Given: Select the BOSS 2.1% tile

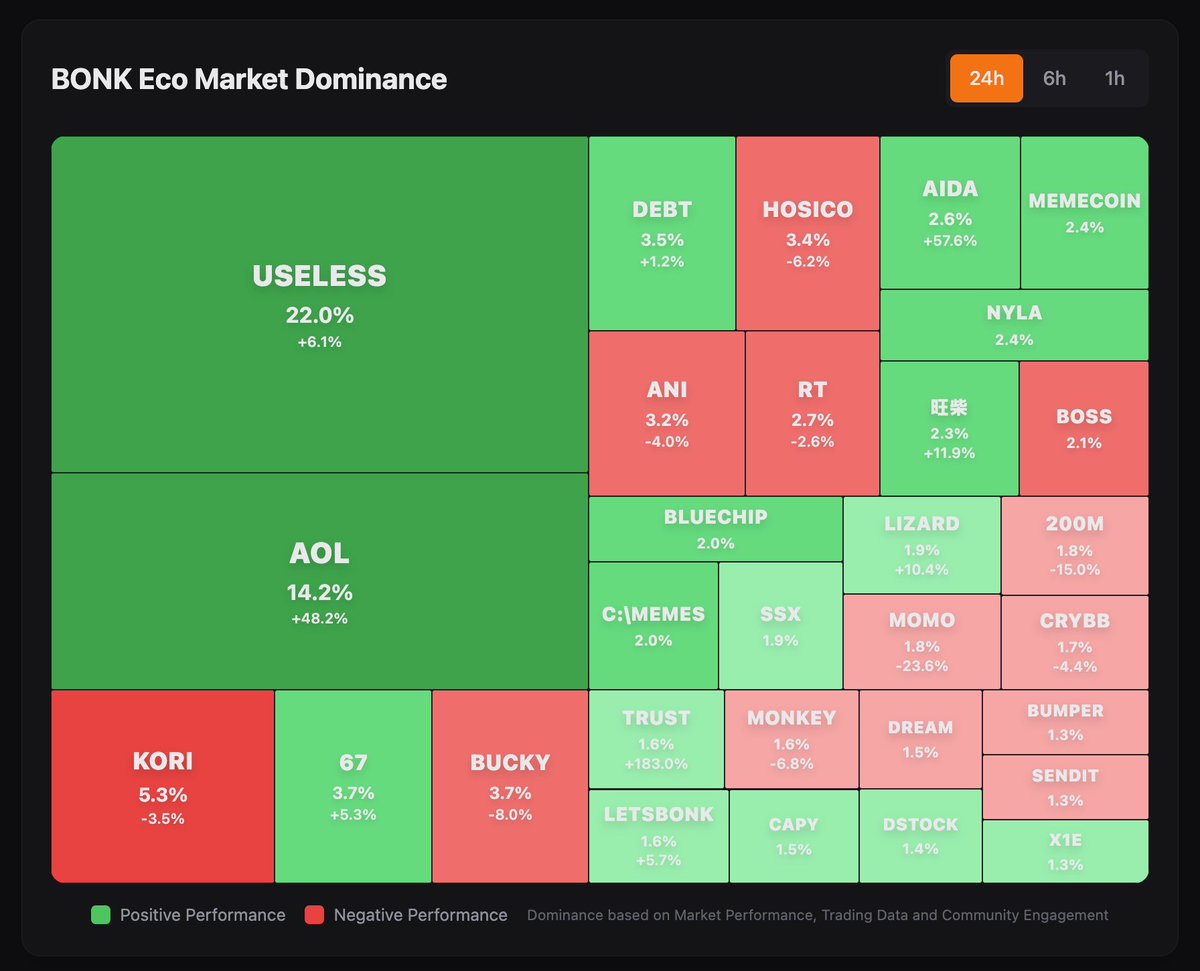Looking at the screenshot, I should 1084,428.
